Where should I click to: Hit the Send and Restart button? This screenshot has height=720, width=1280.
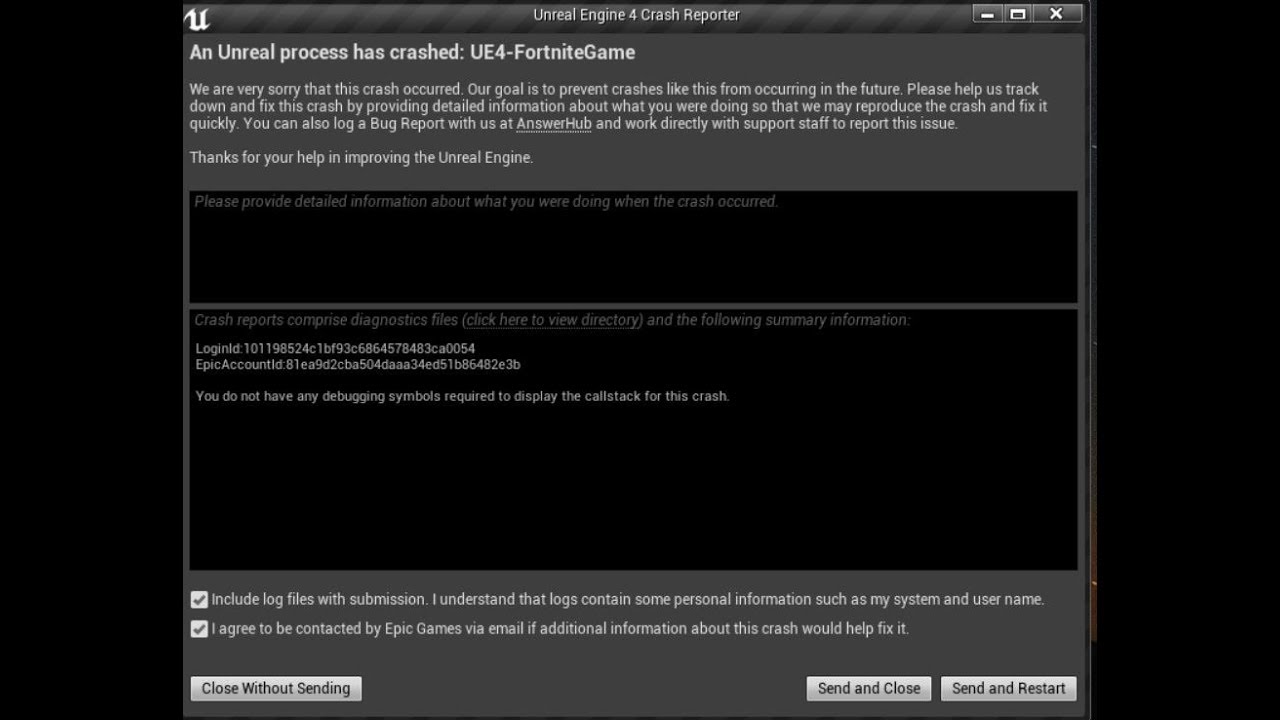[1008, 688]
